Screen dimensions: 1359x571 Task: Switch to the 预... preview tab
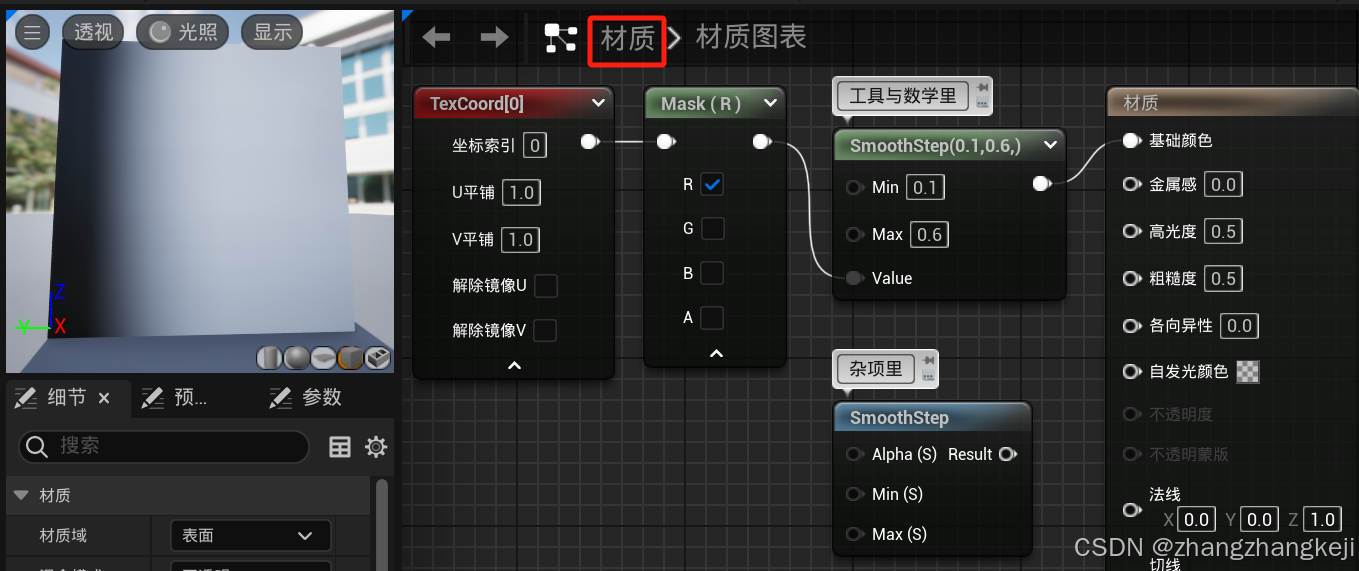click(174, 398)
